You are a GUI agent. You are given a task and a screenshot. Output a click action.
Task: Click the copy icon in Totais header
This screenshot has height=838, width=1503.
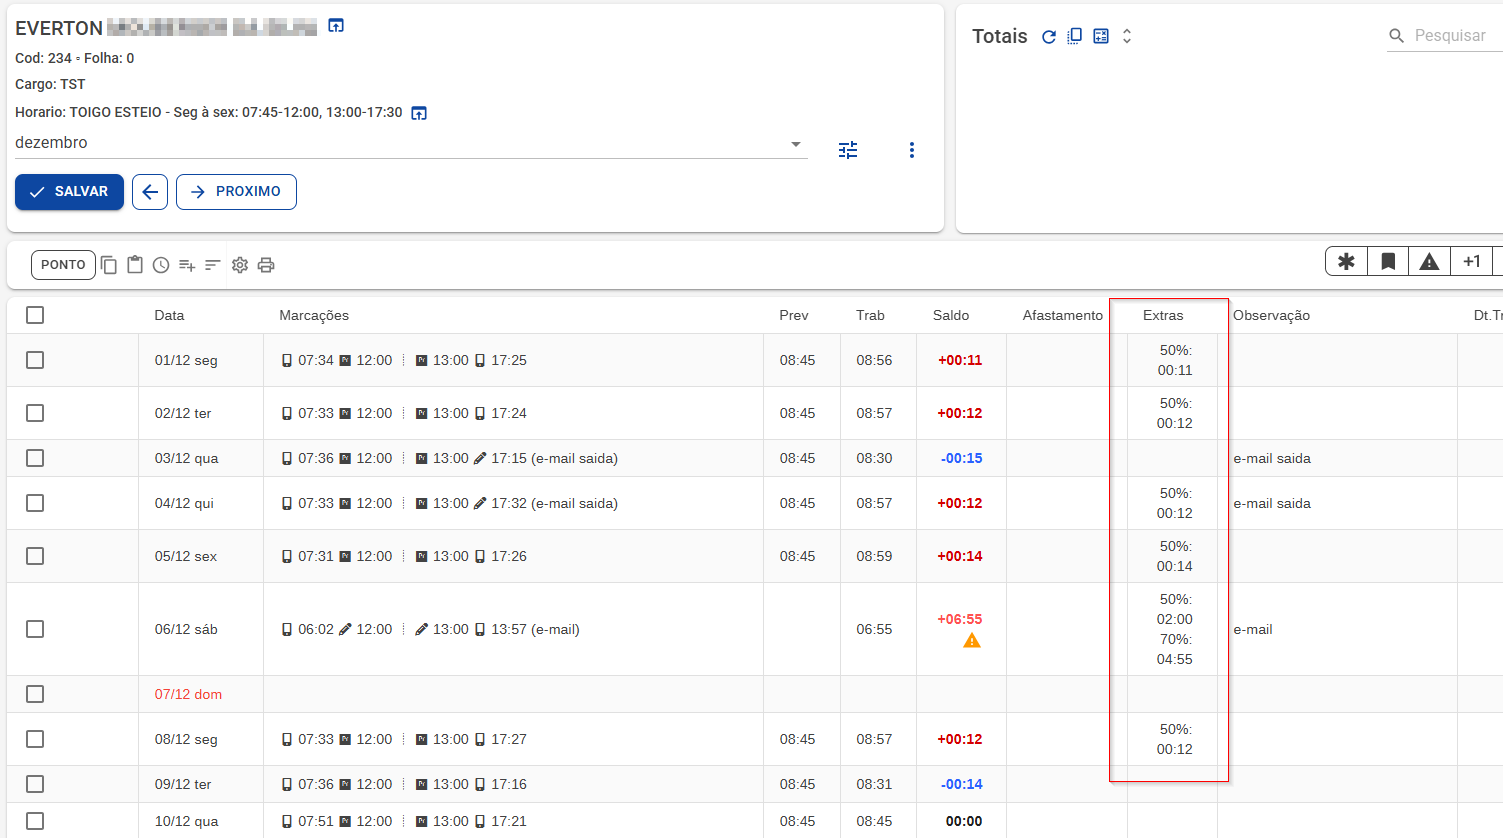(1075, 36)
